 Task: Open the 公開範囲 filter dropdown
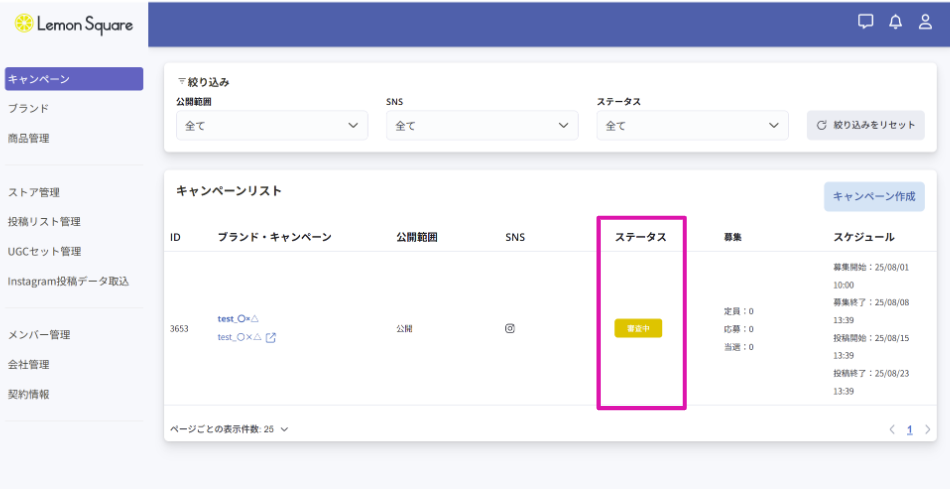tap(271, 126)
